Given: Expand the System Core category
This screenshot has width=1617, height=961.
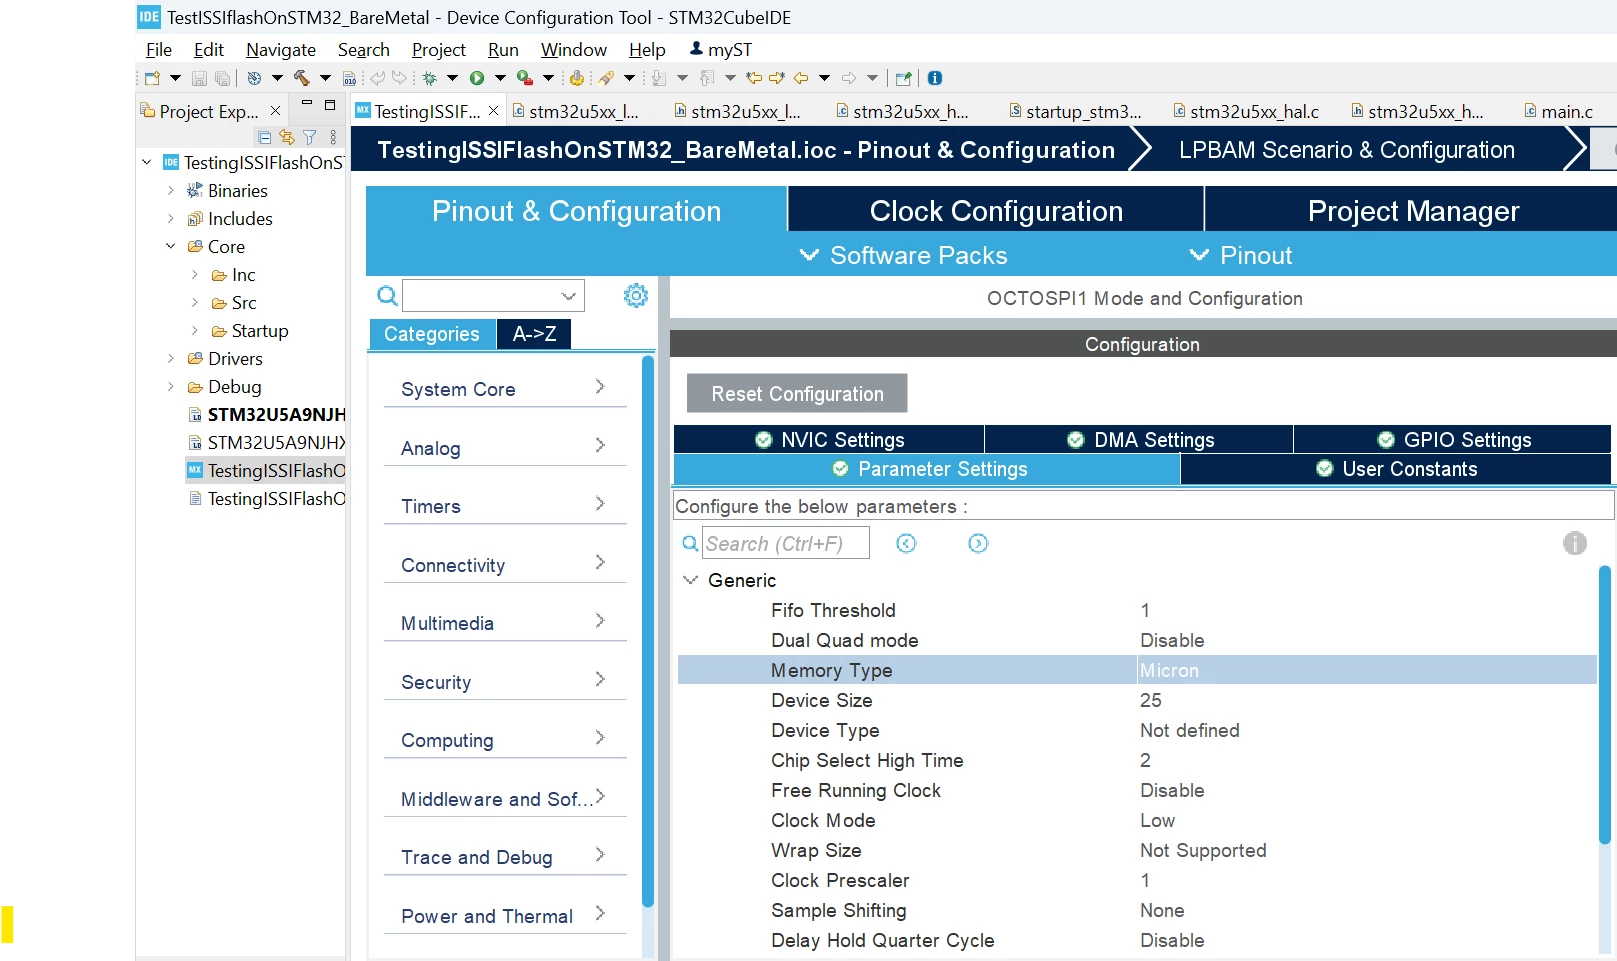Looking at the screenshot, I should coord(505,388).
